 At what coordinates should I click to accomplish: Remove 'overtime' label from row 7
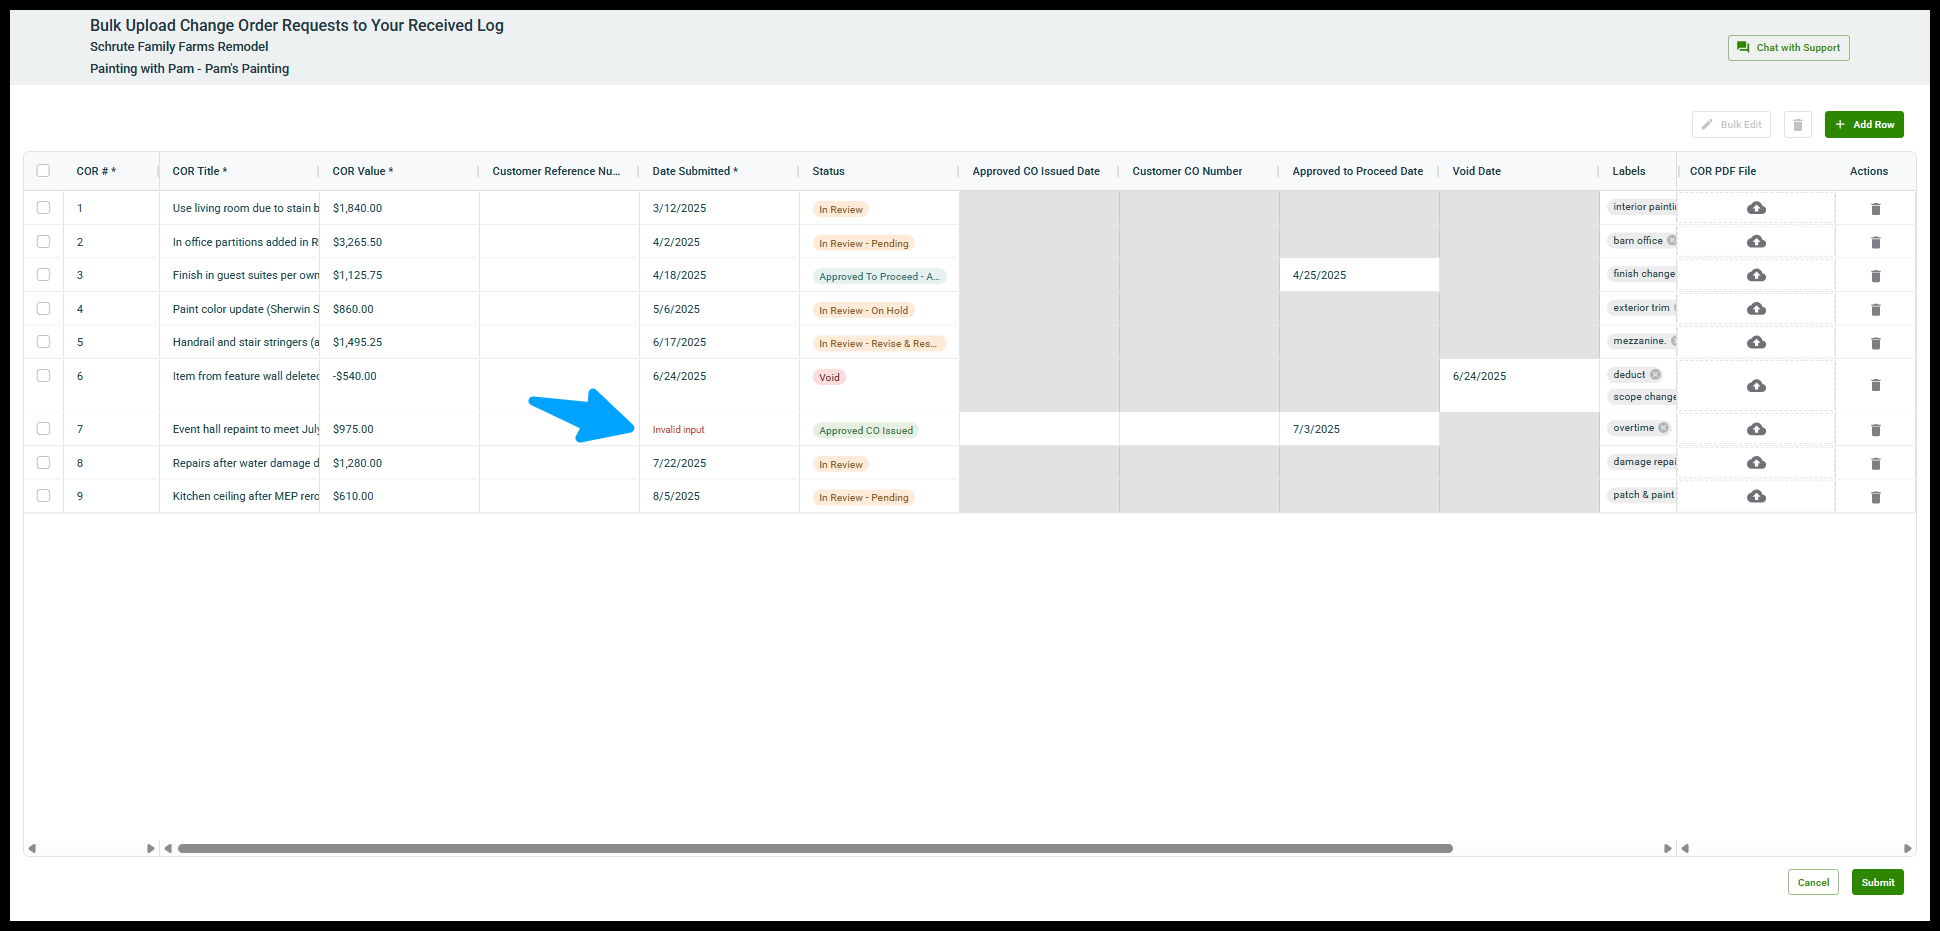pyautogui.click(x=1663, y=428)
